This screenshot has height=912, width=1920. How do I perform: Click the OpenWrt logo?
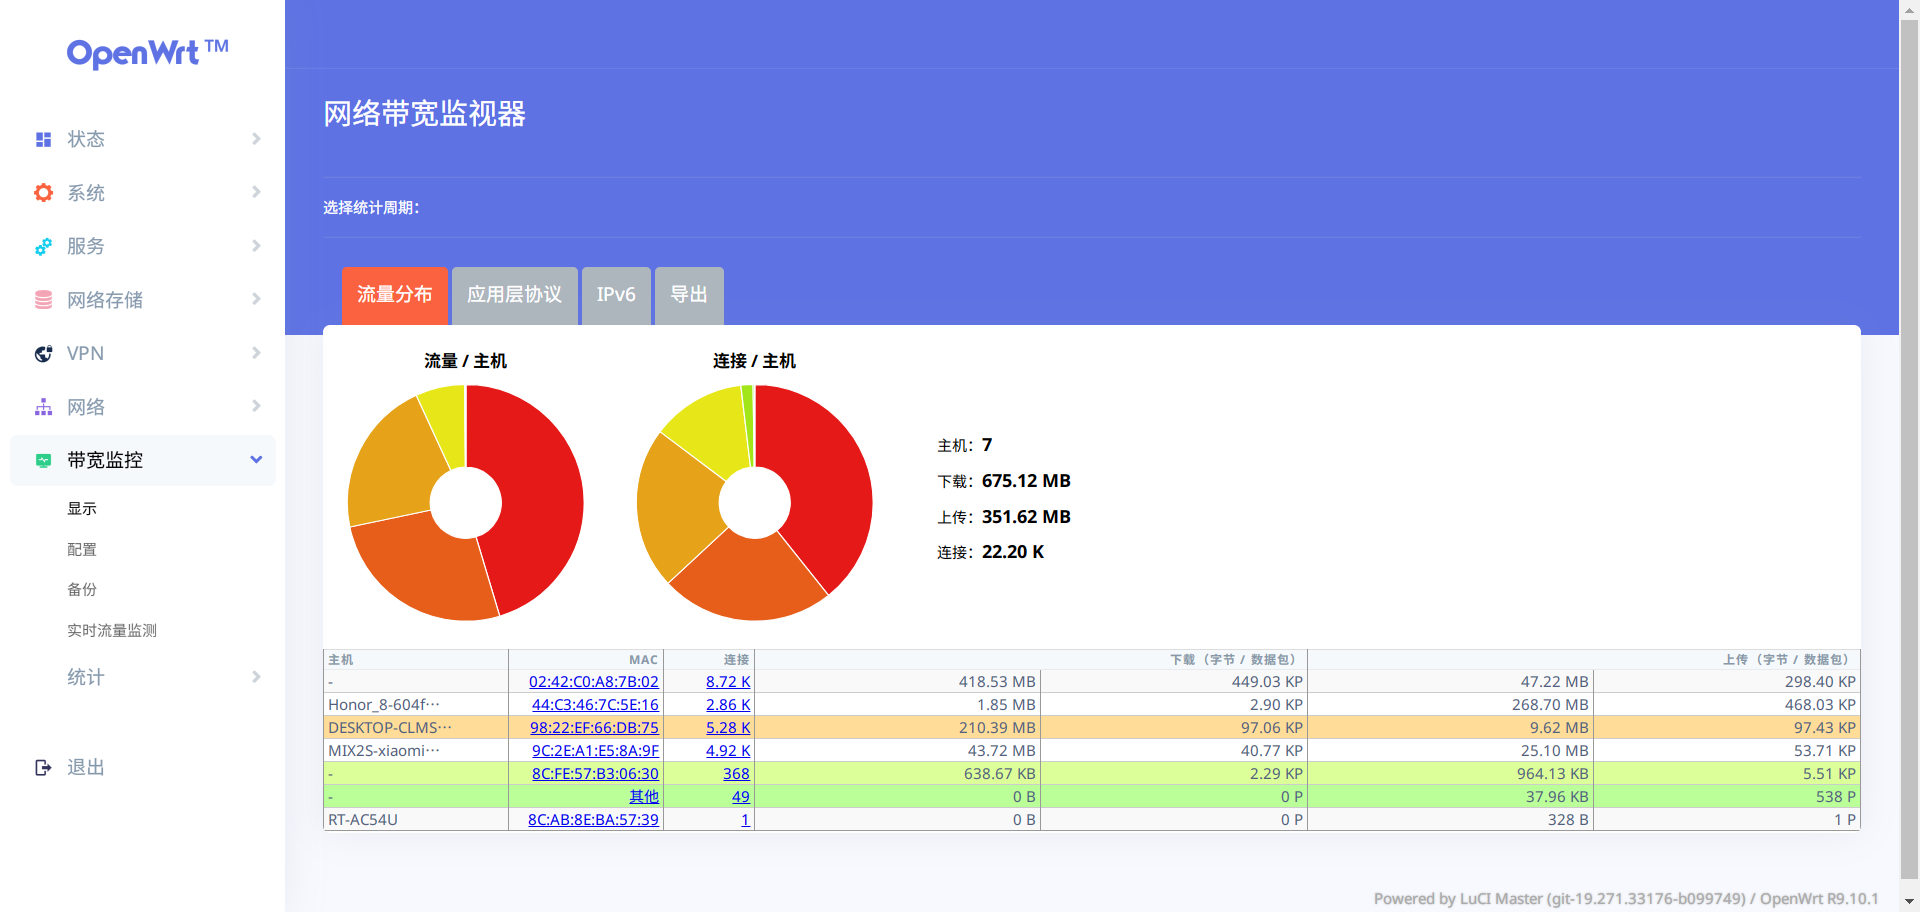point(147,53)
